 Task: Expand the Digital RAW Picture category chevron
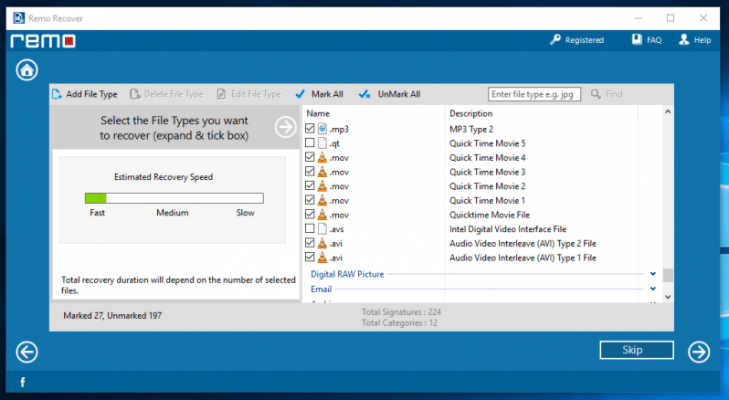coord(653,274)
